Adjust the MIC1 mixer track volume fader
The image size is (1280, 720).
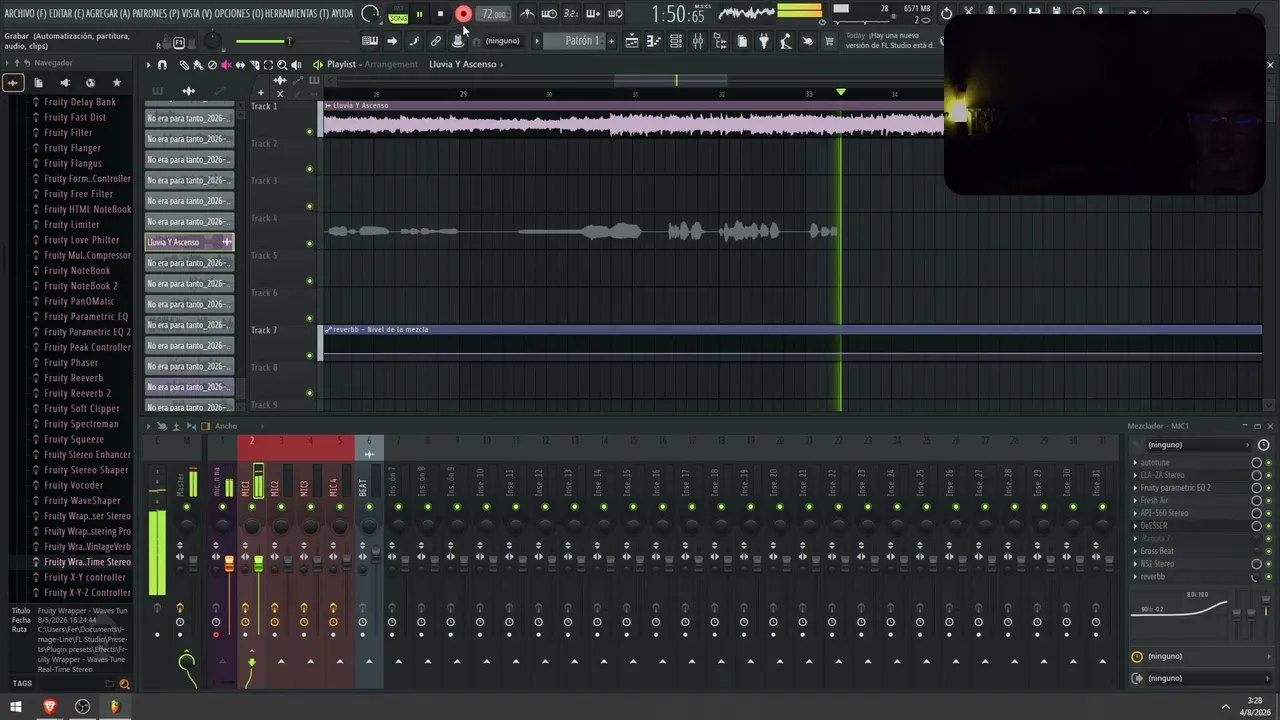pos(258,565)
